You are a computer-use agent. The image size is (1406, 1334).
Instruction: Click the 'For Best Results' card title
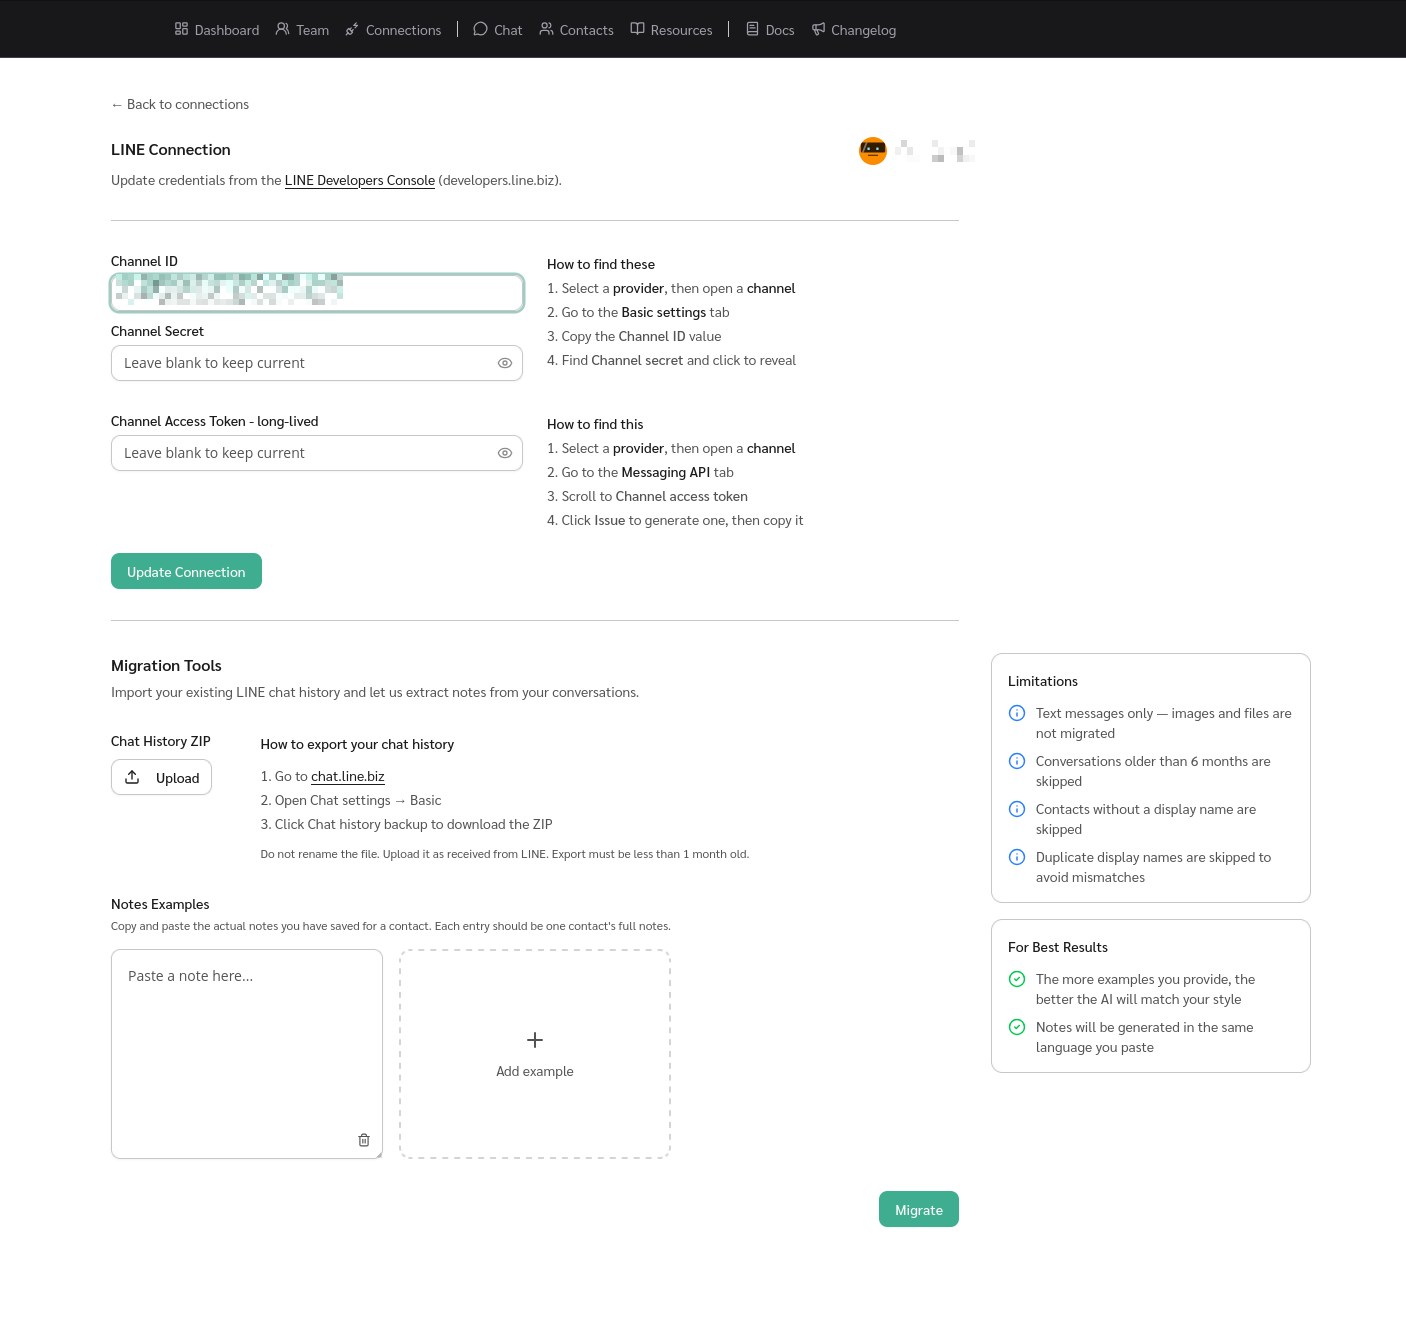(x=1058, y=947)
